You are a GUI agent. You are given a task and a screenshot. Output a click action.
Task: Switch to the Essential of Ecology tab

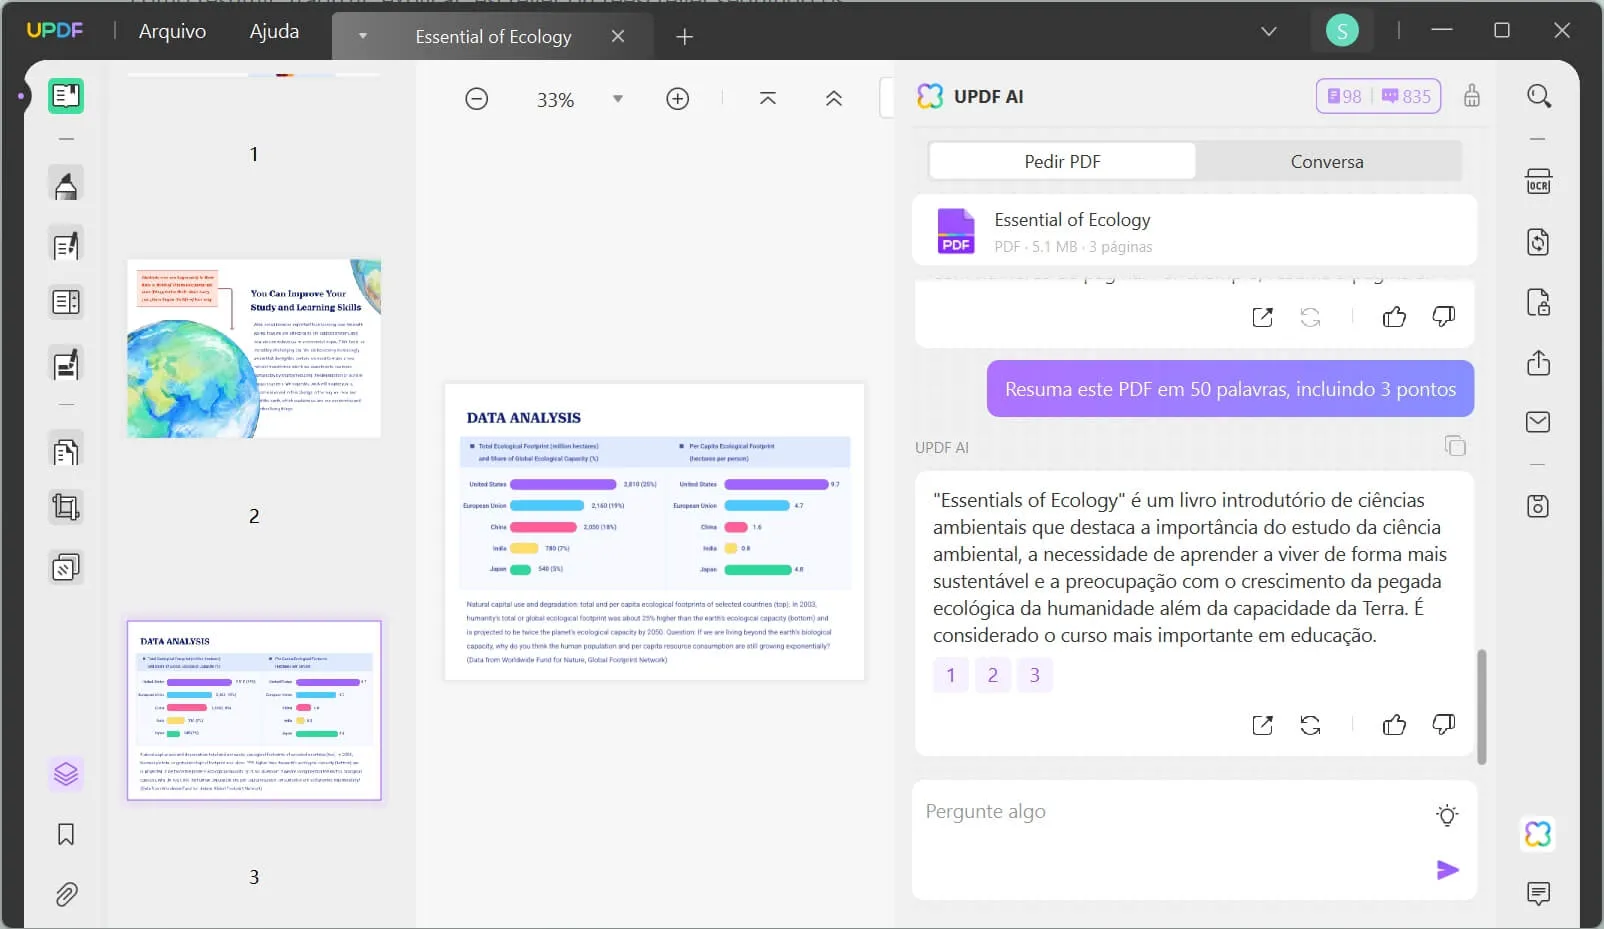[493, 37]
